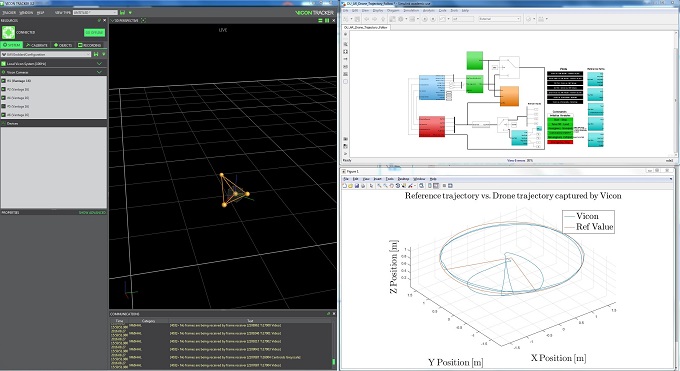This screenshot has width=680, height=371.
Task: Open the WINDOW menu in Vicon Tracker
Action: coord(26,13)
